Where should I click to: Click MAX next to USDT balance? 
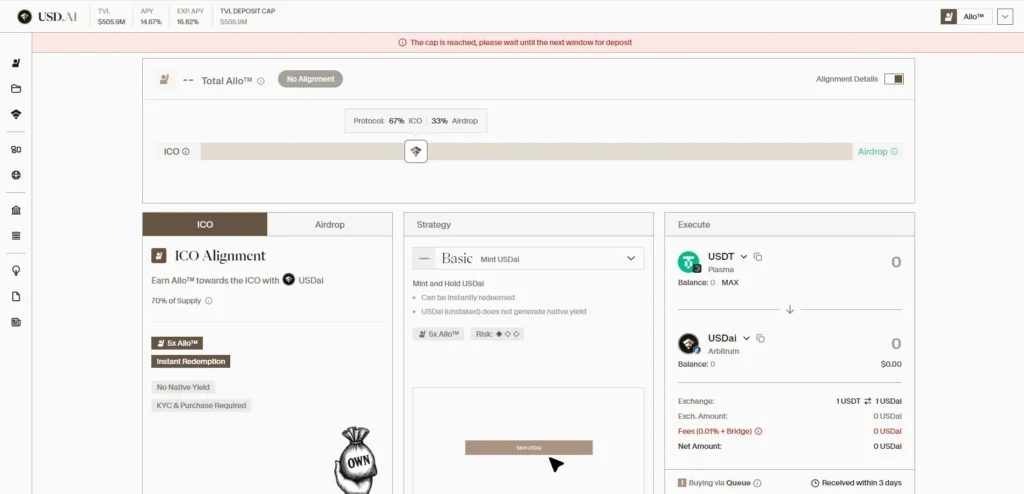pyautogui.click(x=730, y=283)
